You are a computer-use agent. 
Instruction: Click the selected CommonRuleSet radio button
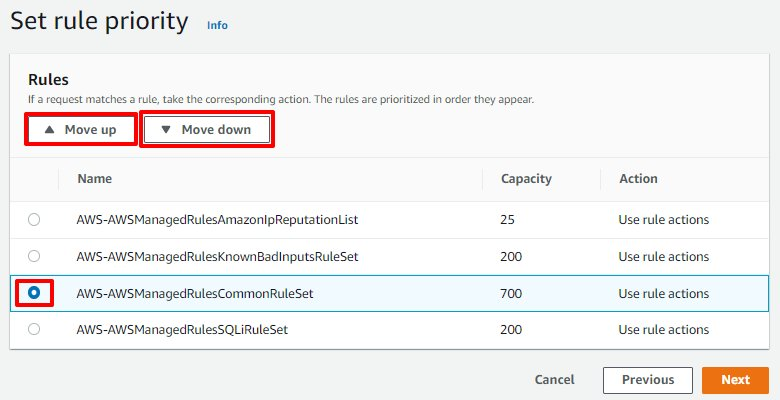[35, 293]
